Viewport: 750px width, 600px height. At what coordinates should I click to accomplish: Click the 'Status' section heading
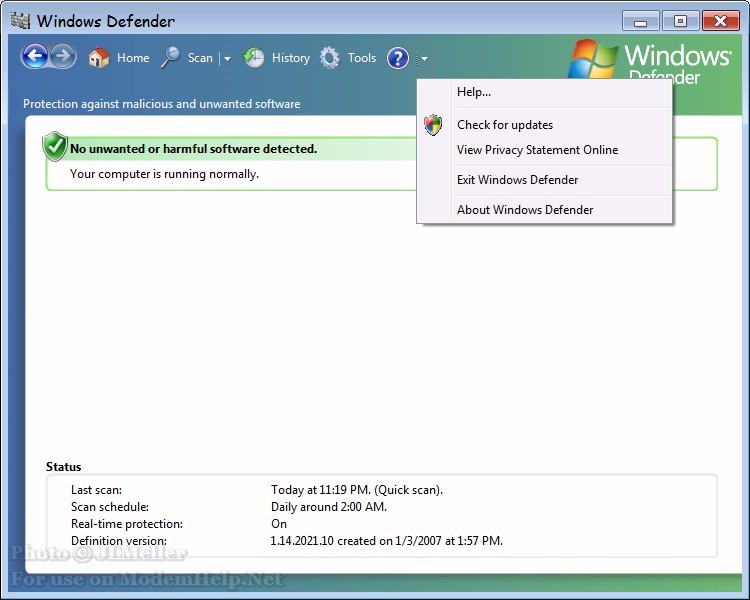(x=64, y=467)
